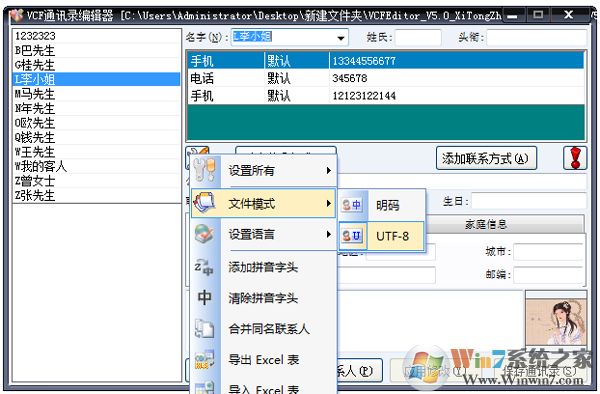The width and height of the screenshot is (600, 394).
Task: Open the 设置所有 submenu
Action: coord(263,170)
